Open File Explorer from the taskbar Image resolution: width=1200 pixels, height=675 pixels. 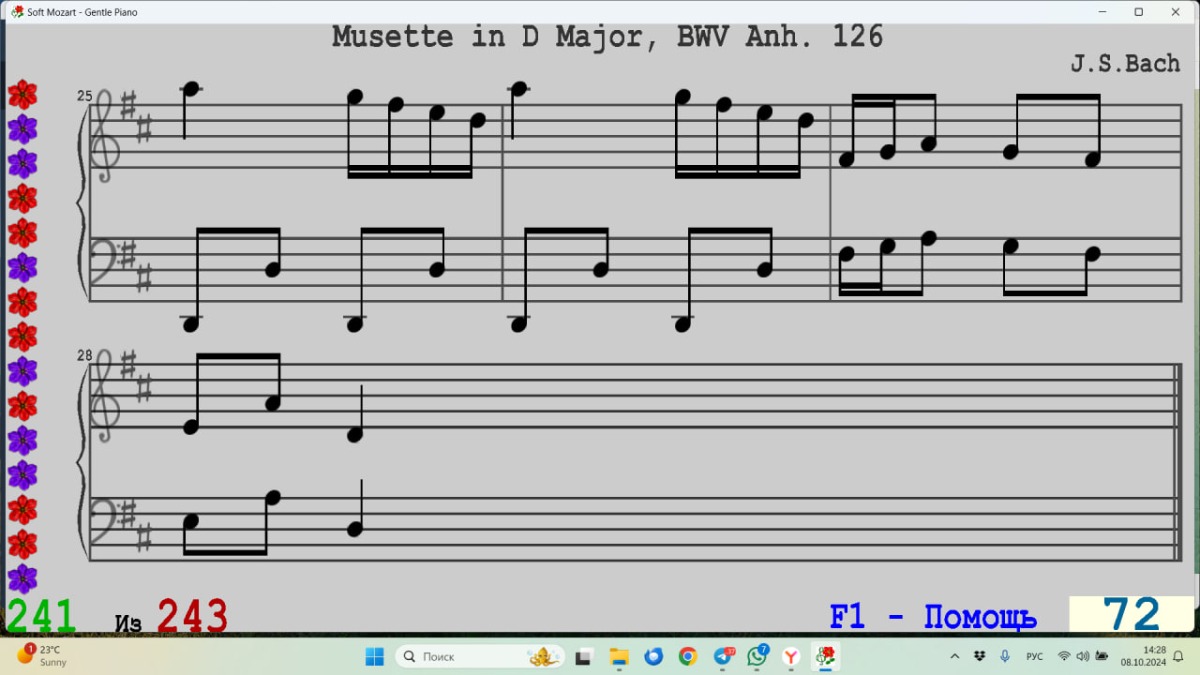click(619, 657)
